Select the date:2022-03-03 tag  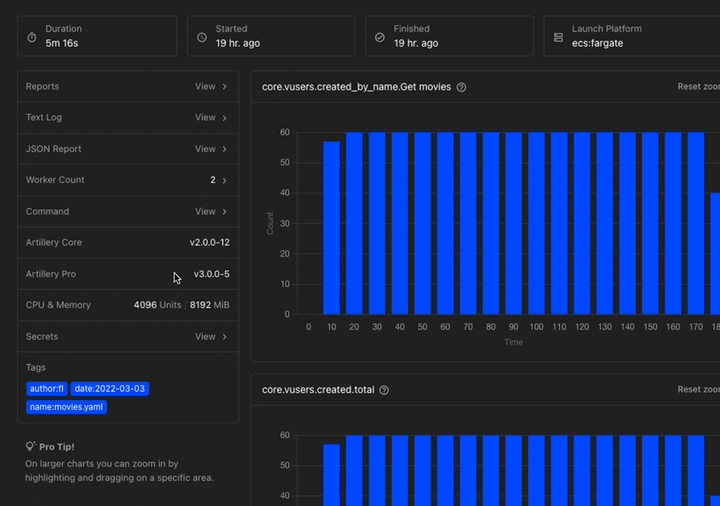click(110, 389)
